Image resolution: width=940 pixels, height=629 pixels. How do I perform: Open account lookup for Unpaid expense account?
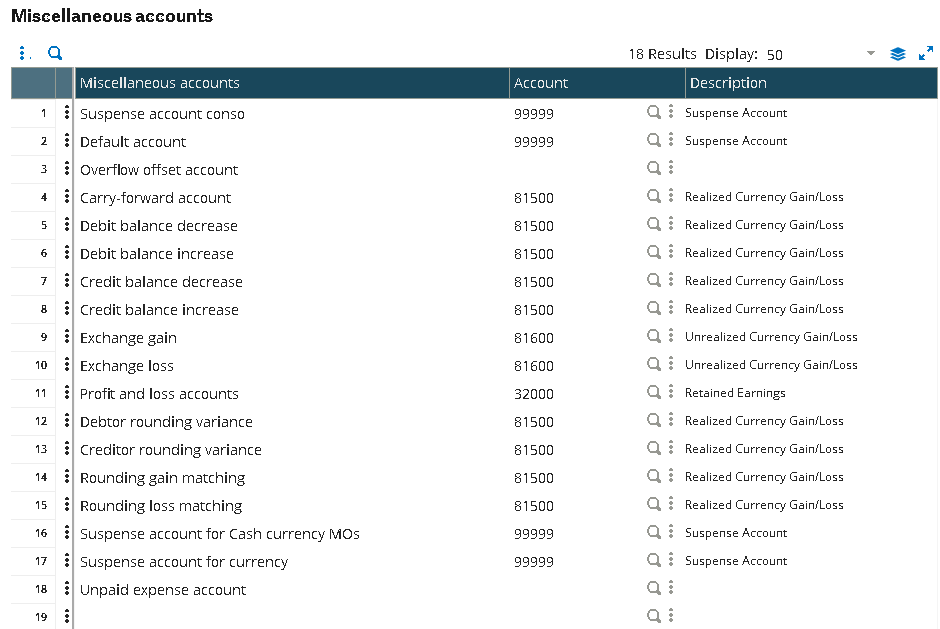[653, 588]
